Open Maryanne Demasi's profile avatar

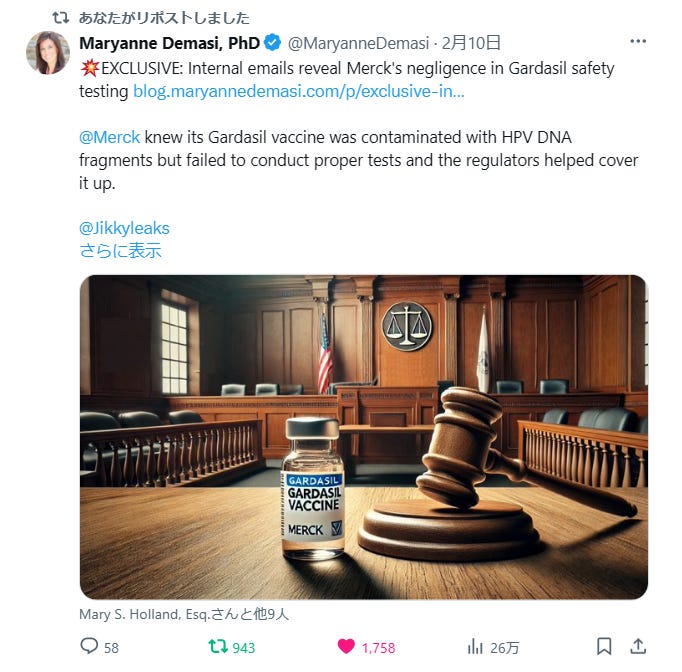(x=48, y=53)
